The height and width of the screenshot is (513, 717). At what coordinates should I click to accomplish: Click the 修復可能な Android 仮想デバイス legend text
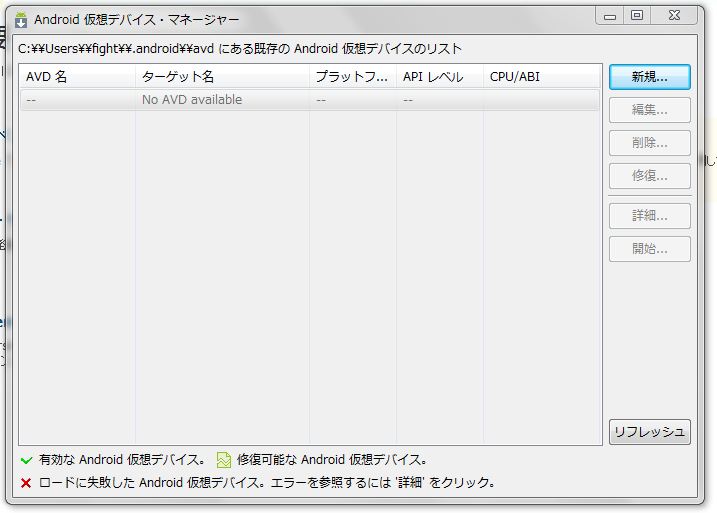pyautogui.click(x=332, y=460)
